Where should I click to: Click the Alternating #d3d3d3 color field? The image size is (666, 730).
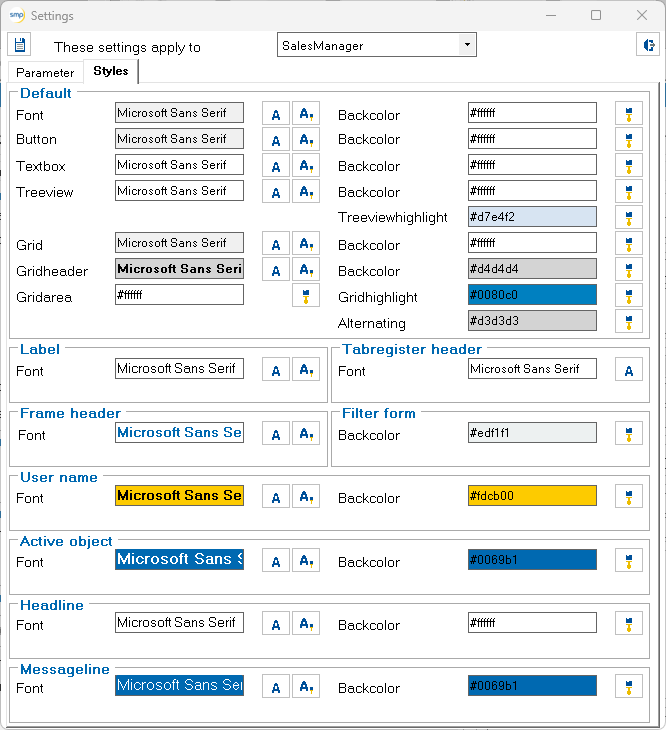(x=532, y=321)
